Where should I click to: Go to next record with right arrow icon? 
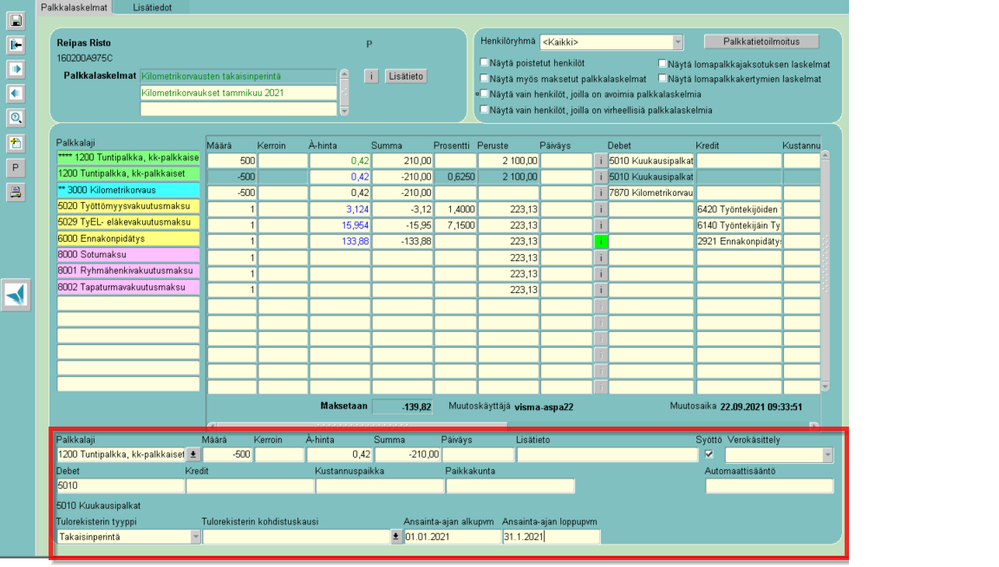point(16,69)
